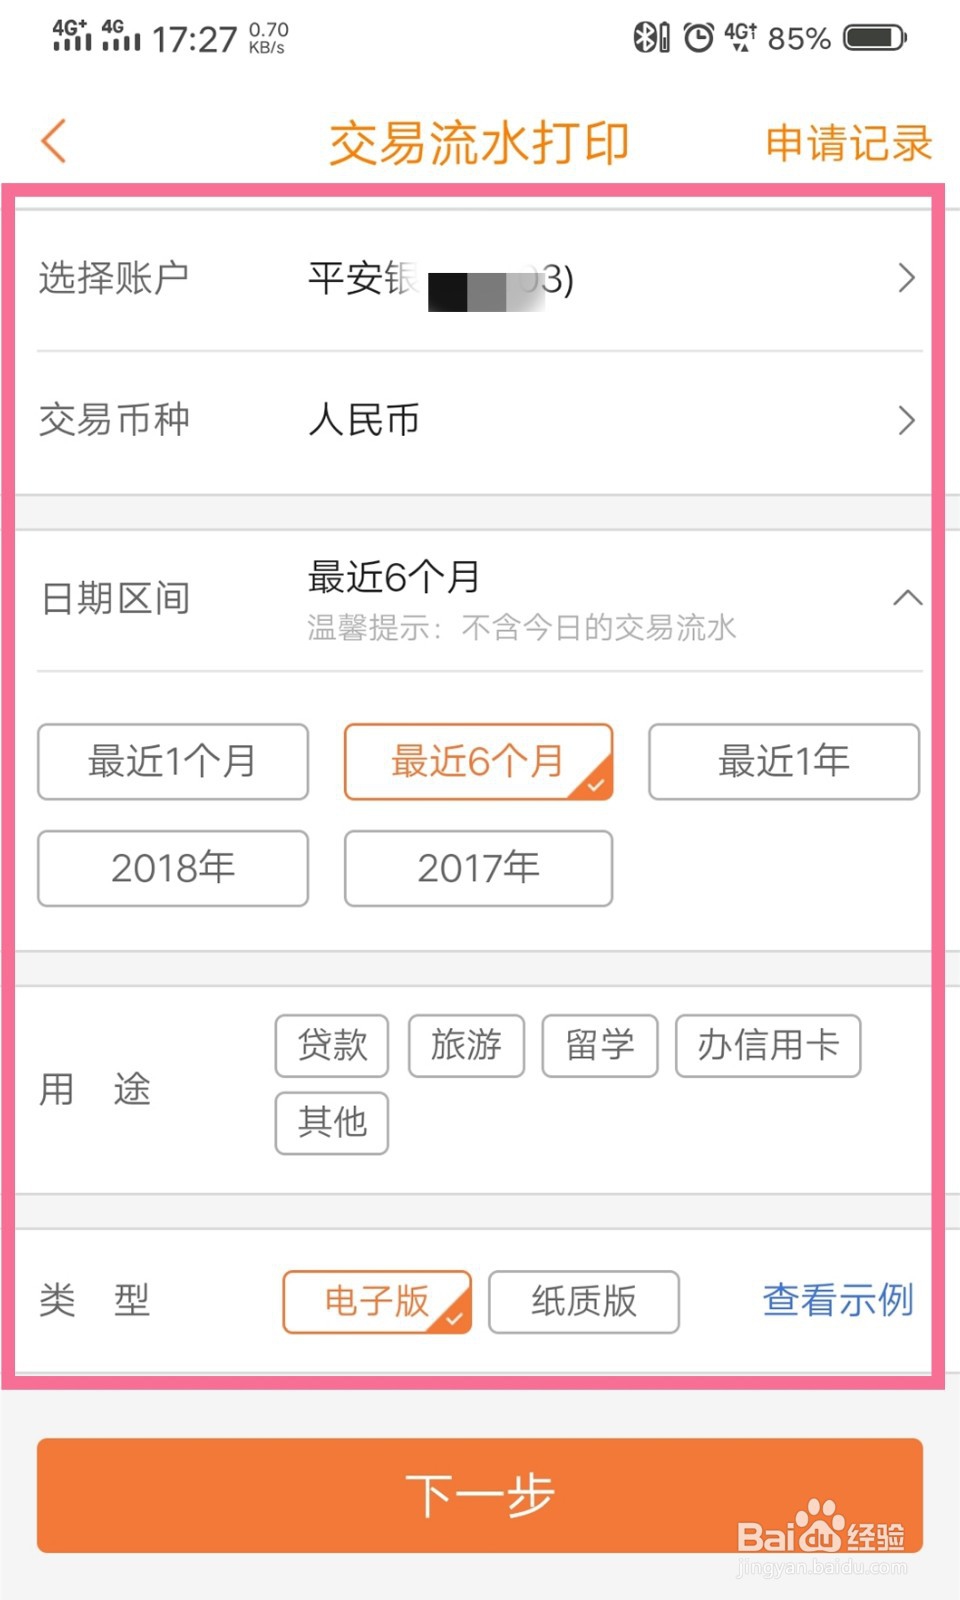The image size is (960, 1600).
Task: Switch type to 纸质版
Action: [584, 1302]
